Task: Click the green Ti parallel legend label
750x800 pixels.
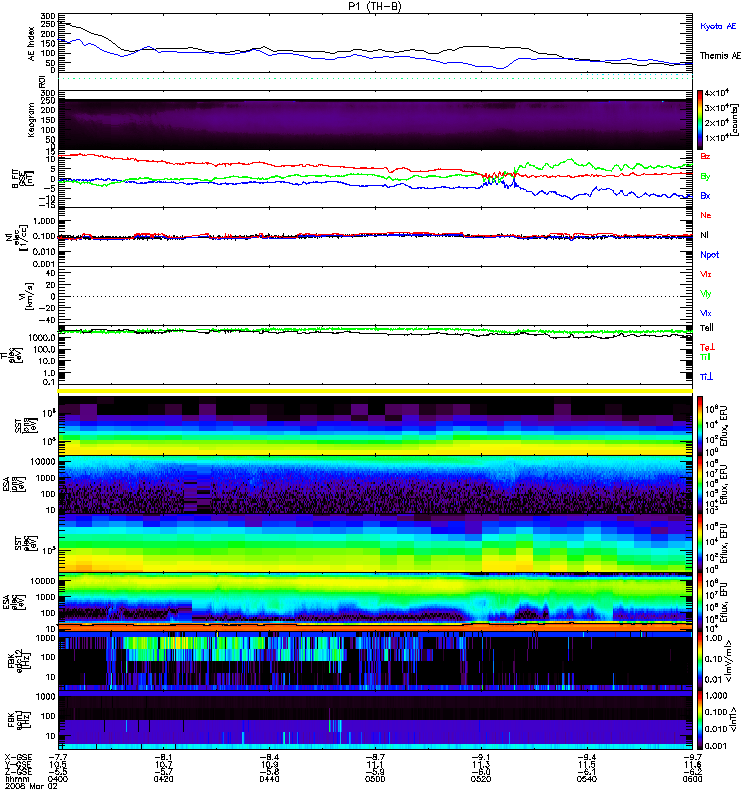Action: pyautogui.click(x=705, y=357)
